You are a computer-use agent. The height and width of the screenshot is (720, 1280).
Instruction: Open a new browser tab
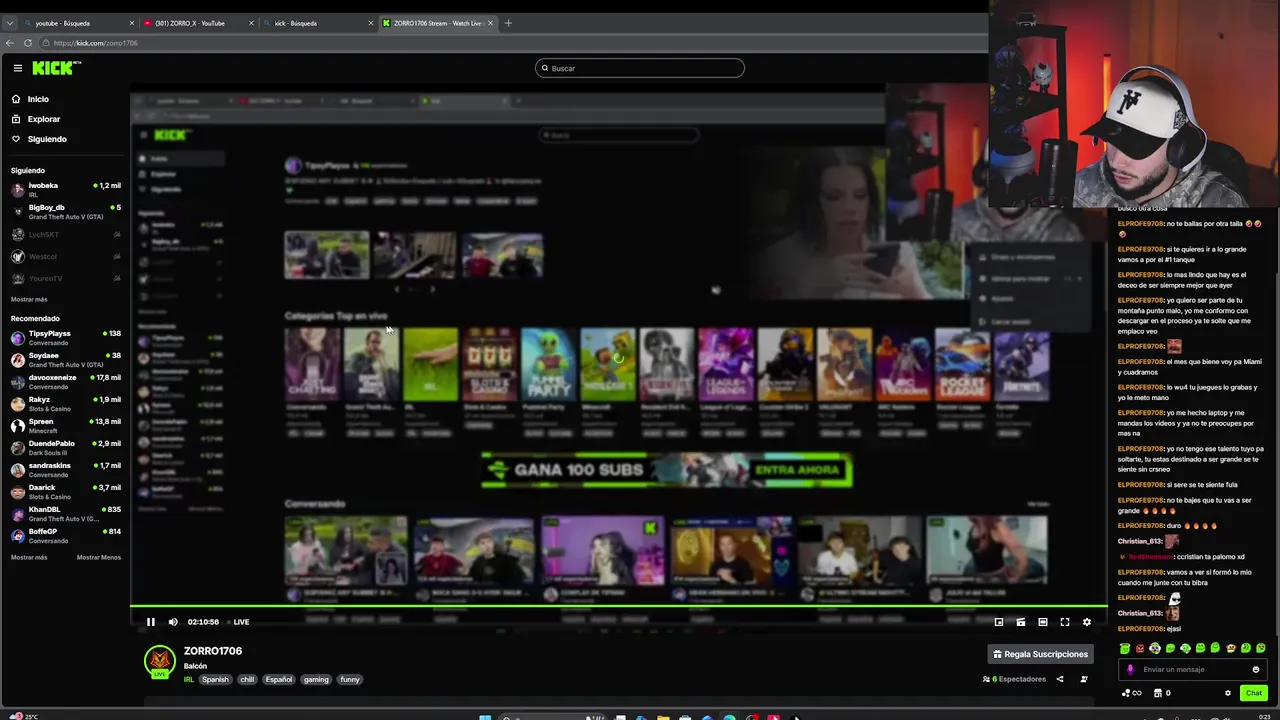508,23
